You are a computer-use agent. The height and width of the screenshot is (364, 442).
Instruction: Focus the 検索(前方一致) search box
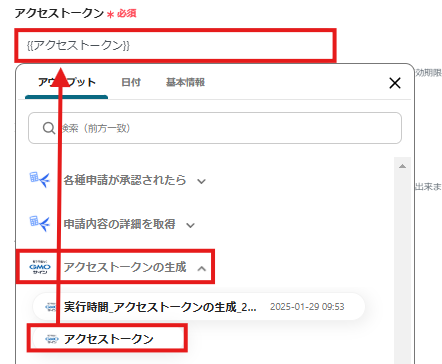tap(215, 128)
